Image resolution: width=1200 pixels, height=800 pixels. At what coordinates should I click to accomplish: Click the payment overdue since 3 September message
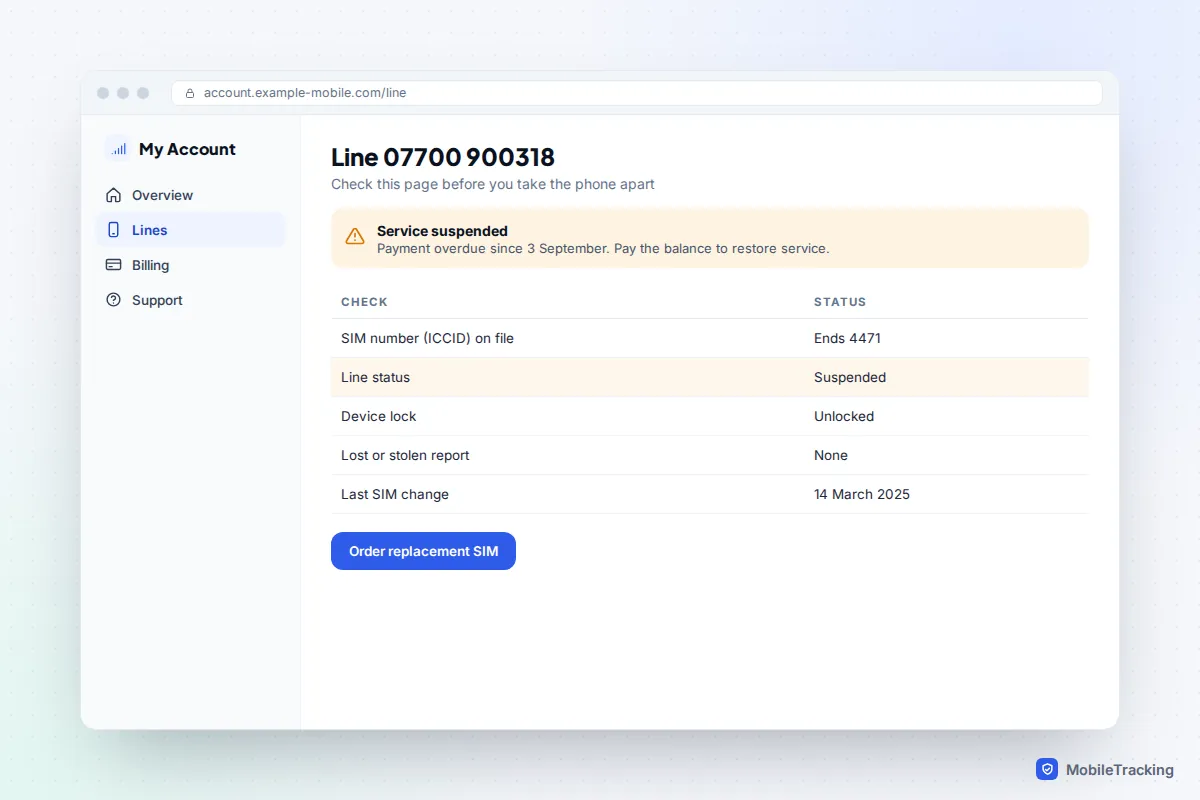[603, 248]
